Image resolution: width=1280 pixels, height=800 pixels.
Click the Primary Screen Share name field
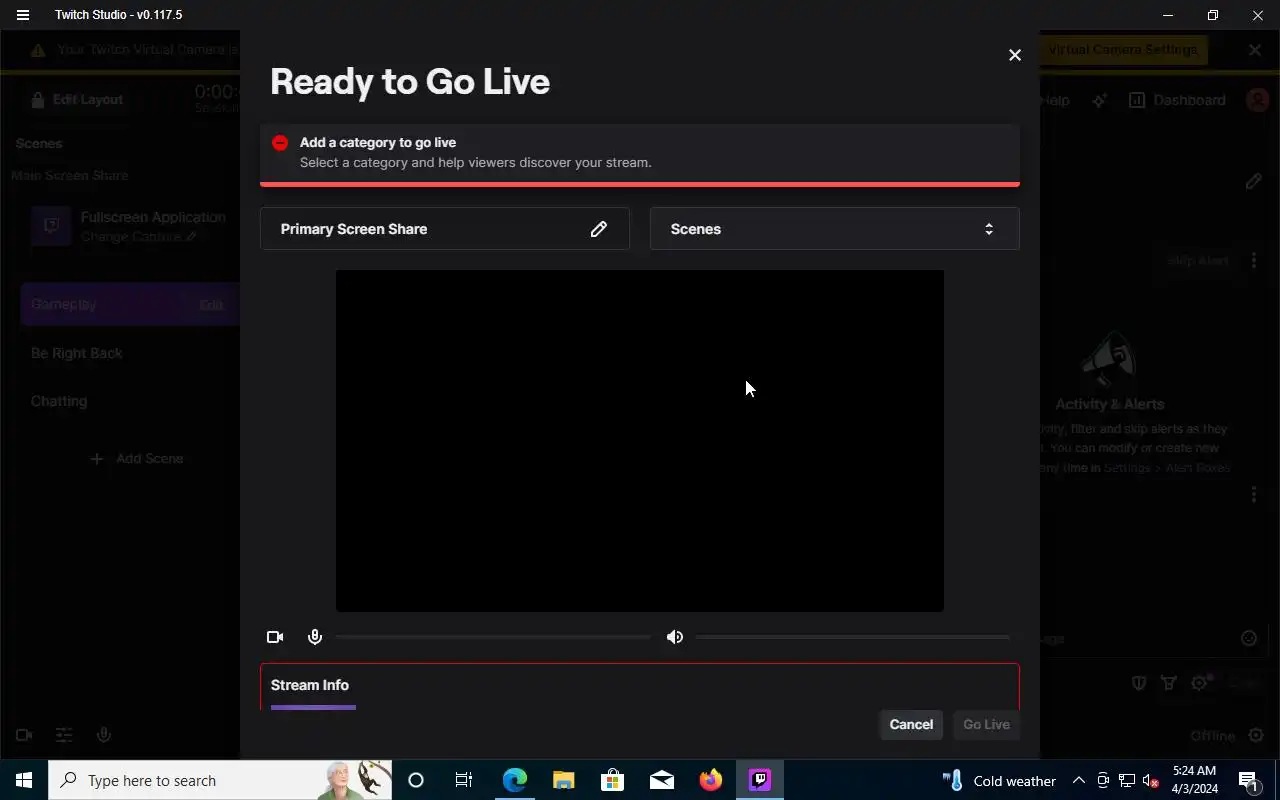tap(444, 229)
